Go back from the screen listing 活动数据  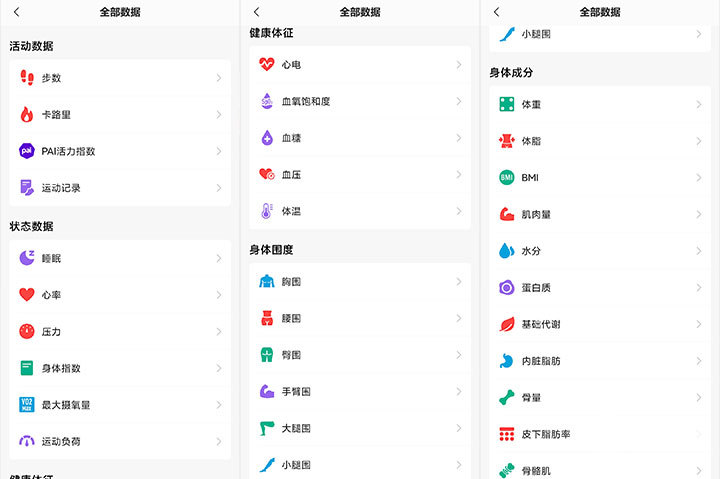17,12
